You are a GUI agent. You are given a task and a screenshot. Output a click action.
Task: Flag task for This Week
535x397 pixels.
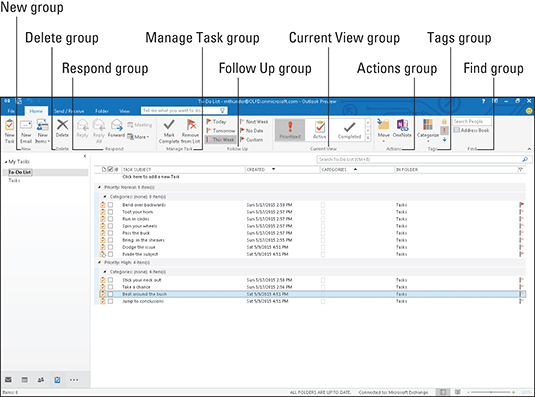220,139
